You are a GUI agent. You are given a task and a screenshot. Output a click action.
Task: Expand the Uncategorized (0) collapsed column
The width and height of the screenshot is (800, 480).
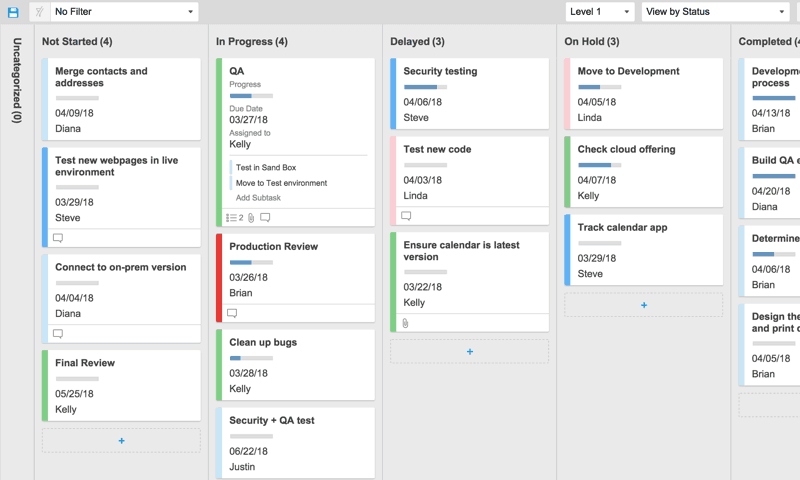[x=16, y=80]
